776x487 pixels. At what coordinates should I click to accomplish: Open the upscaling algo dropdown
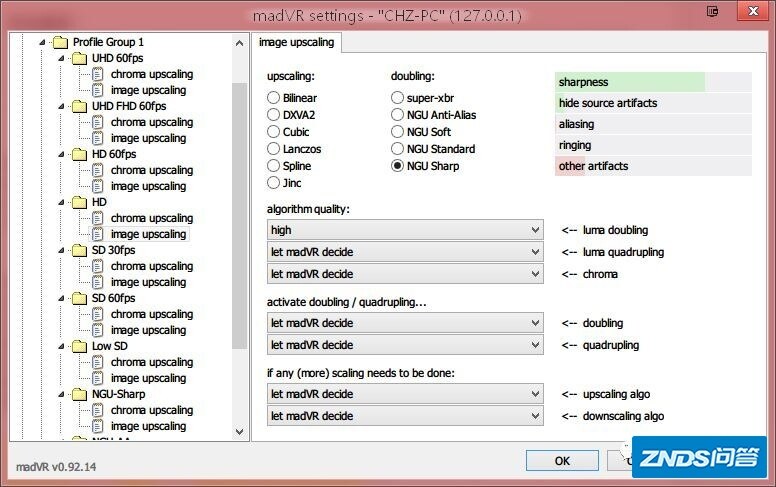[x=405, y=394]
